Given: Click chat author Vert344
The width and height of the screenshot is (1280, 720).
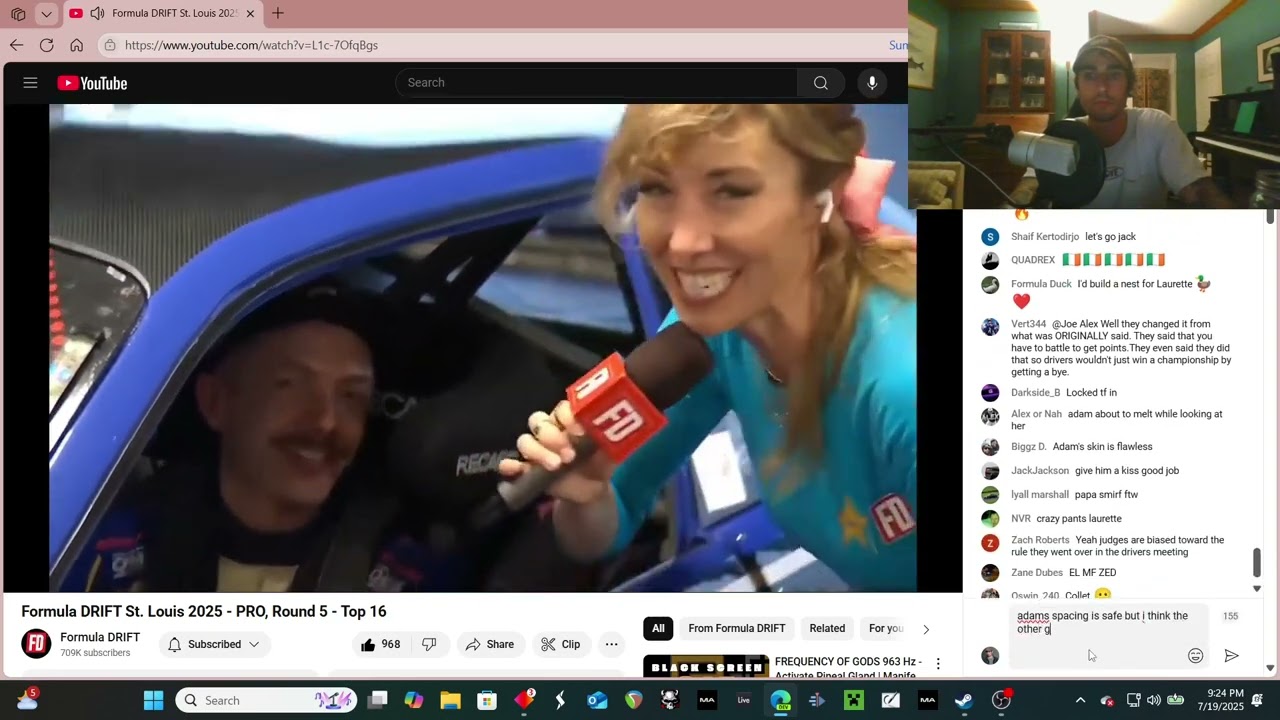Looking at the screenshot, I should [1028, 324].
